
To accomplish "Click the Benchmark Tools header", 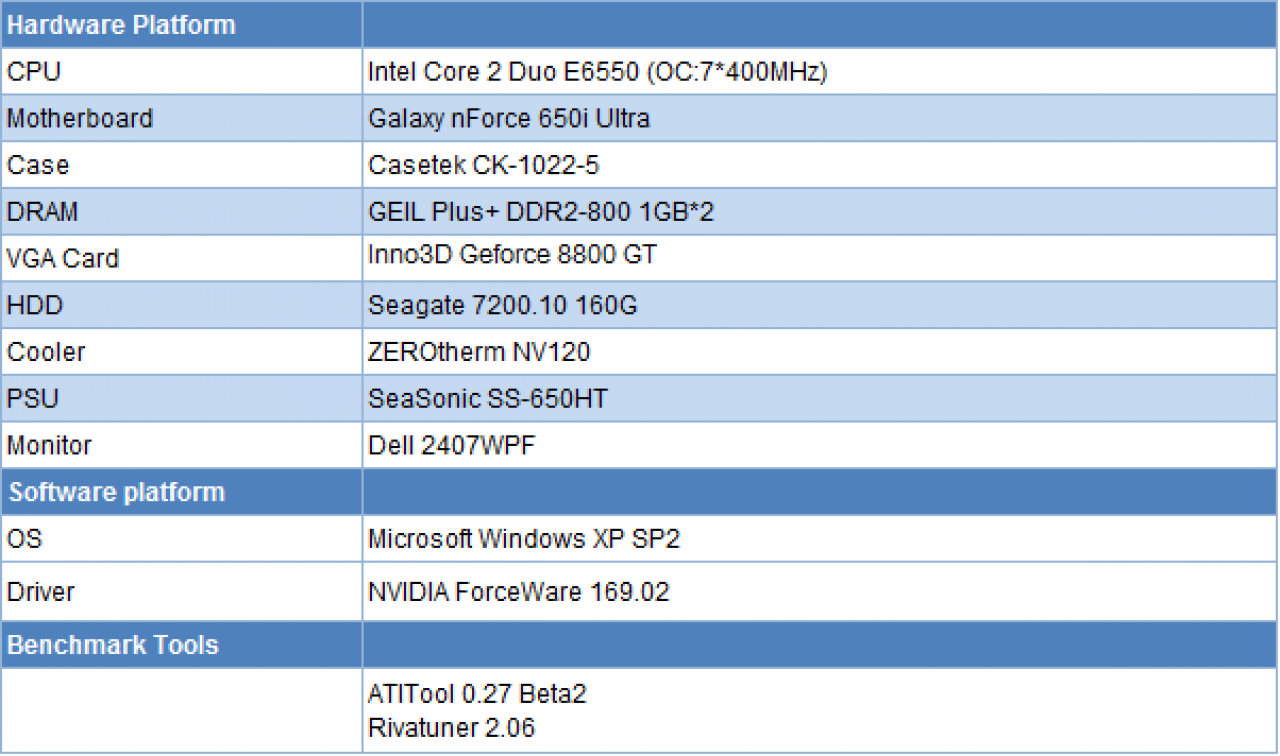I will (181, 645).
